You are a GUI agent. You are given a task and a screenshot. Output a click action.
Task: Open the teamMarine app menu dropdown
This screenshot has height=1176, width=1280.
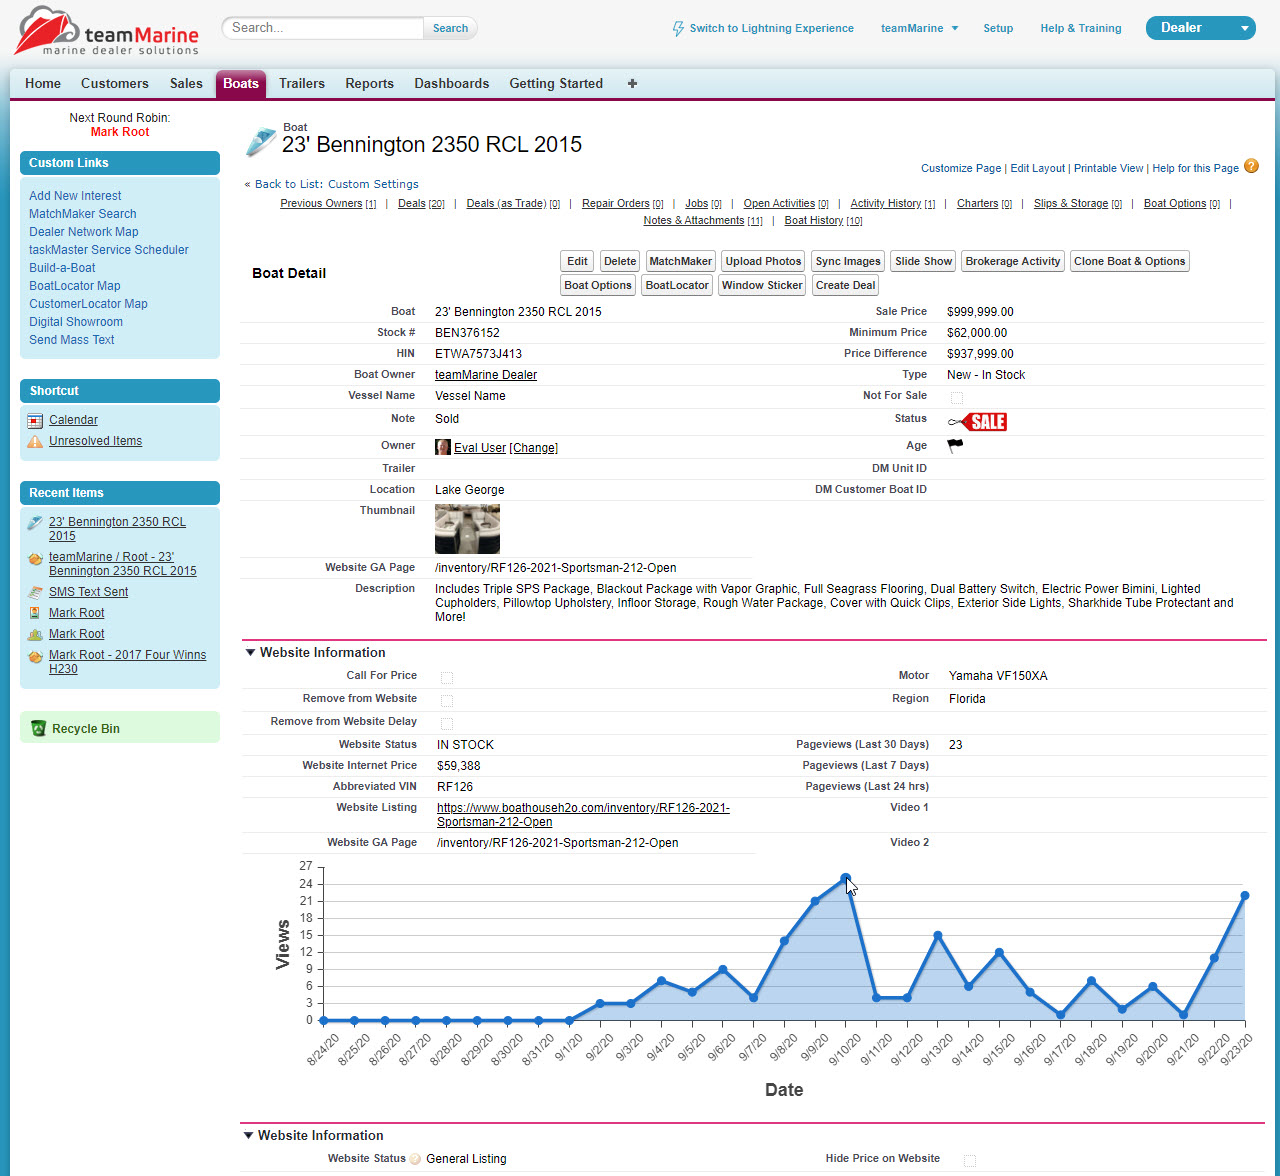(919, 28)
